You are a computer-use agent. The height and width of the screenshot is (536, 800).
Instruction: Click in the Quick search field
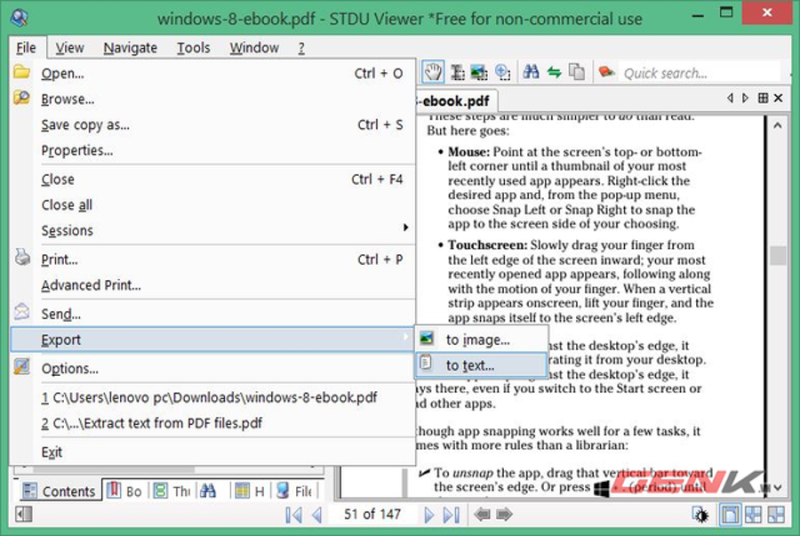point(700,73)
